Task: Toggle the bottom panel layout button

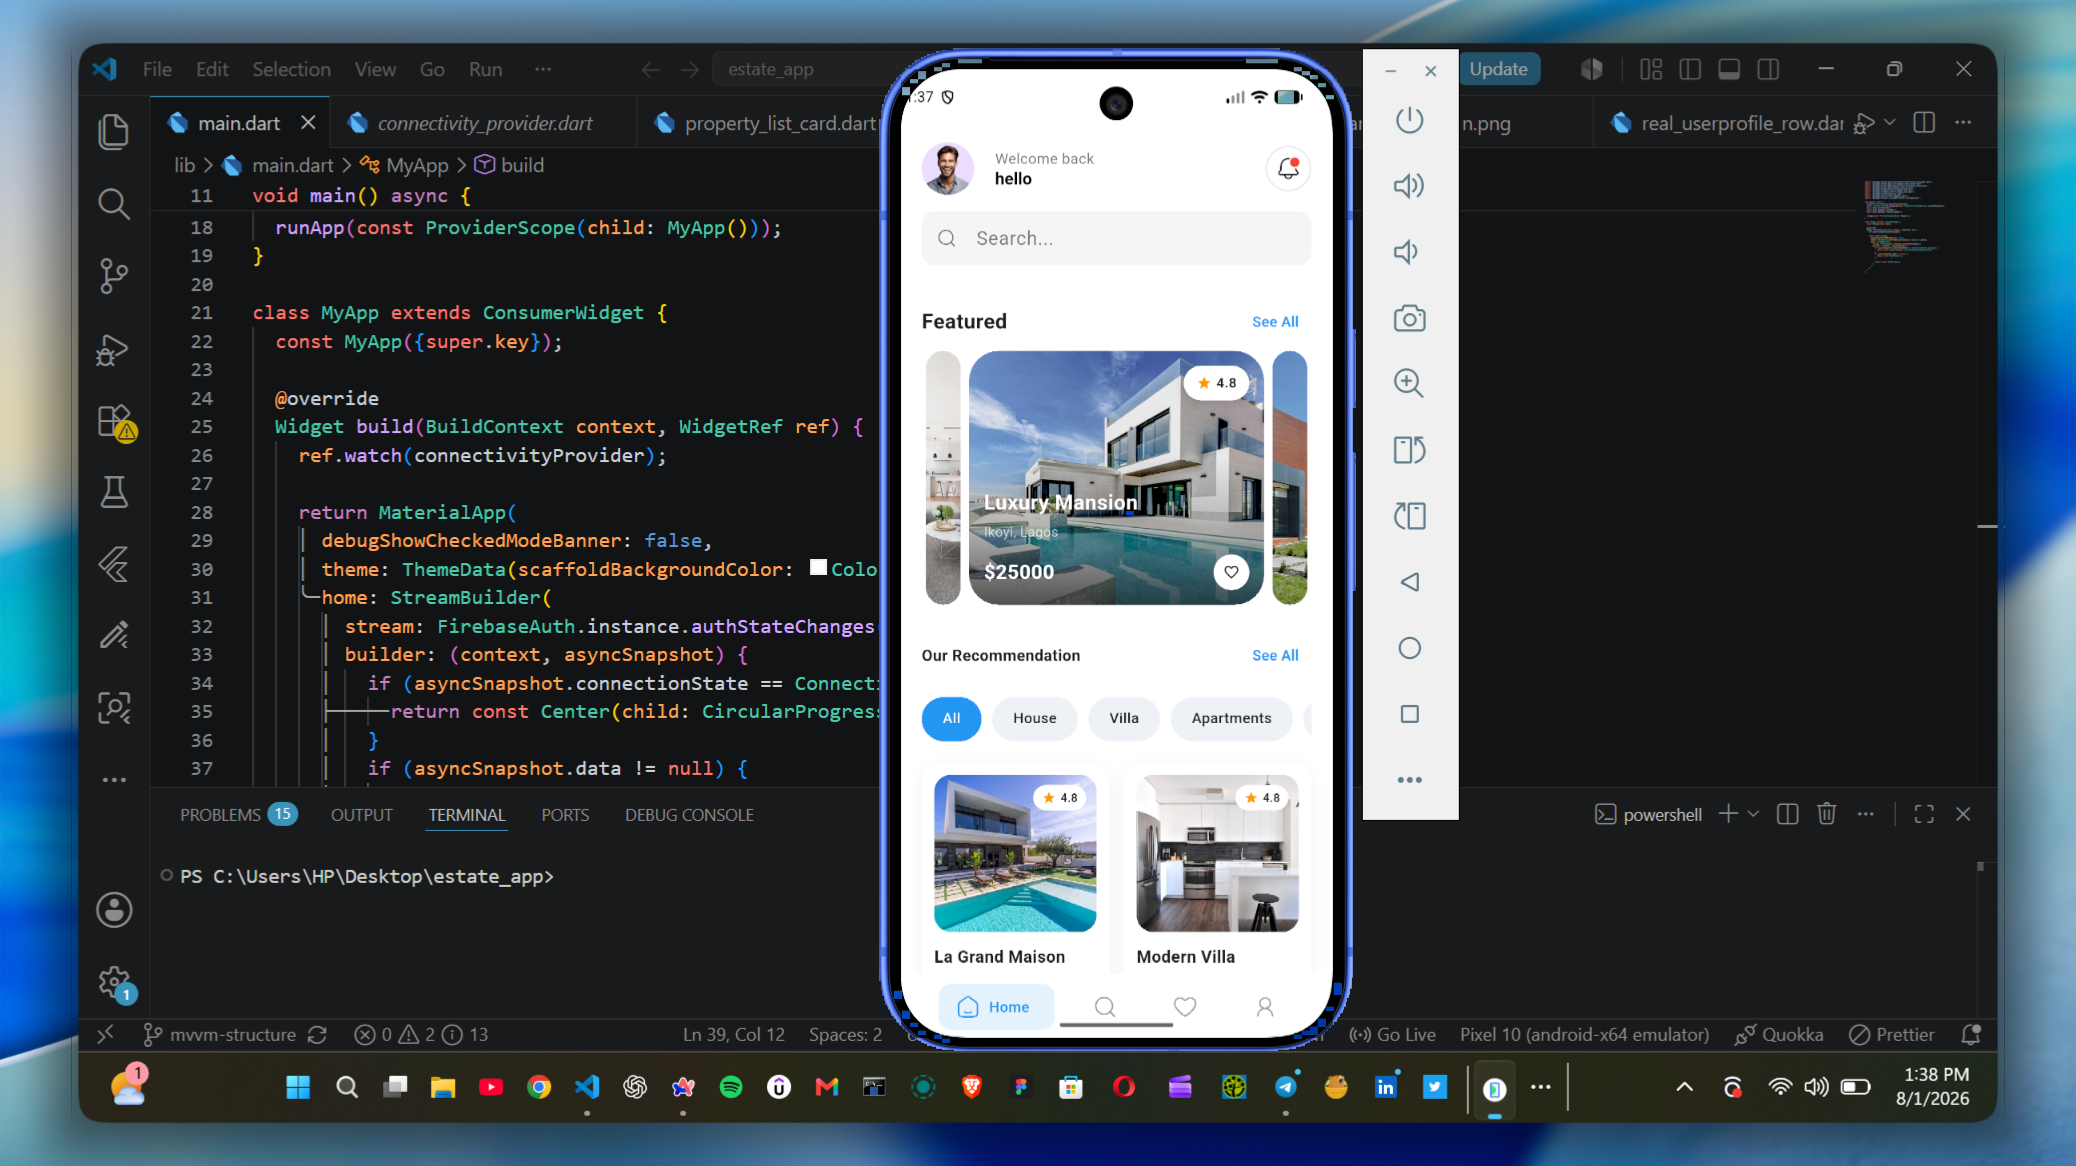Action: pyautogui.click(x=1729, y=69)
